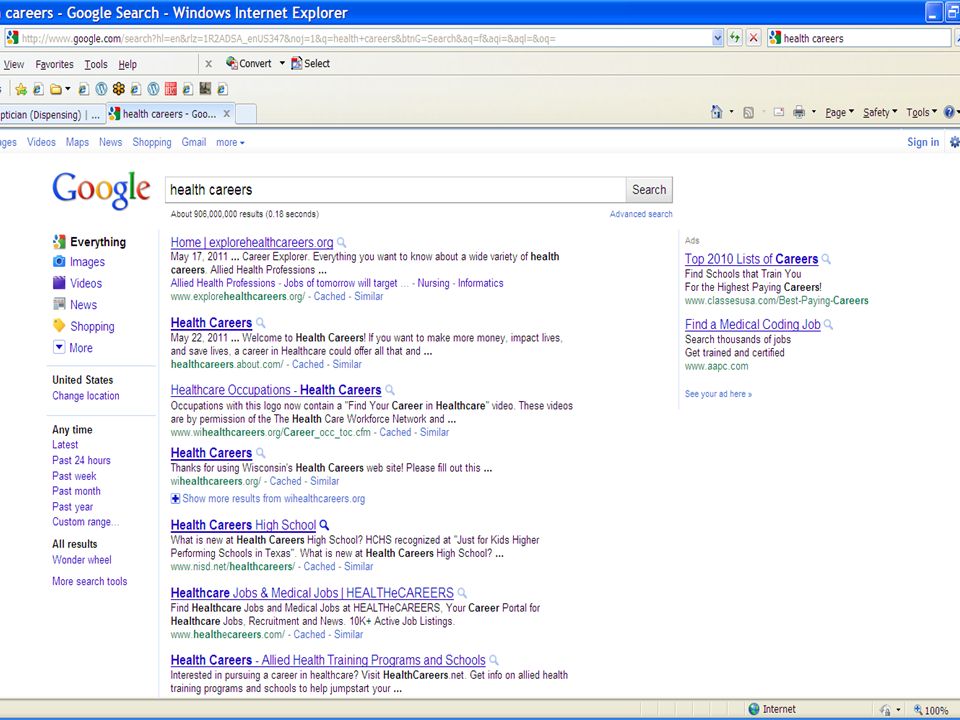This screenshot has height=720, width=960.
Task: Open the View menu
Action: click(13, 64)
